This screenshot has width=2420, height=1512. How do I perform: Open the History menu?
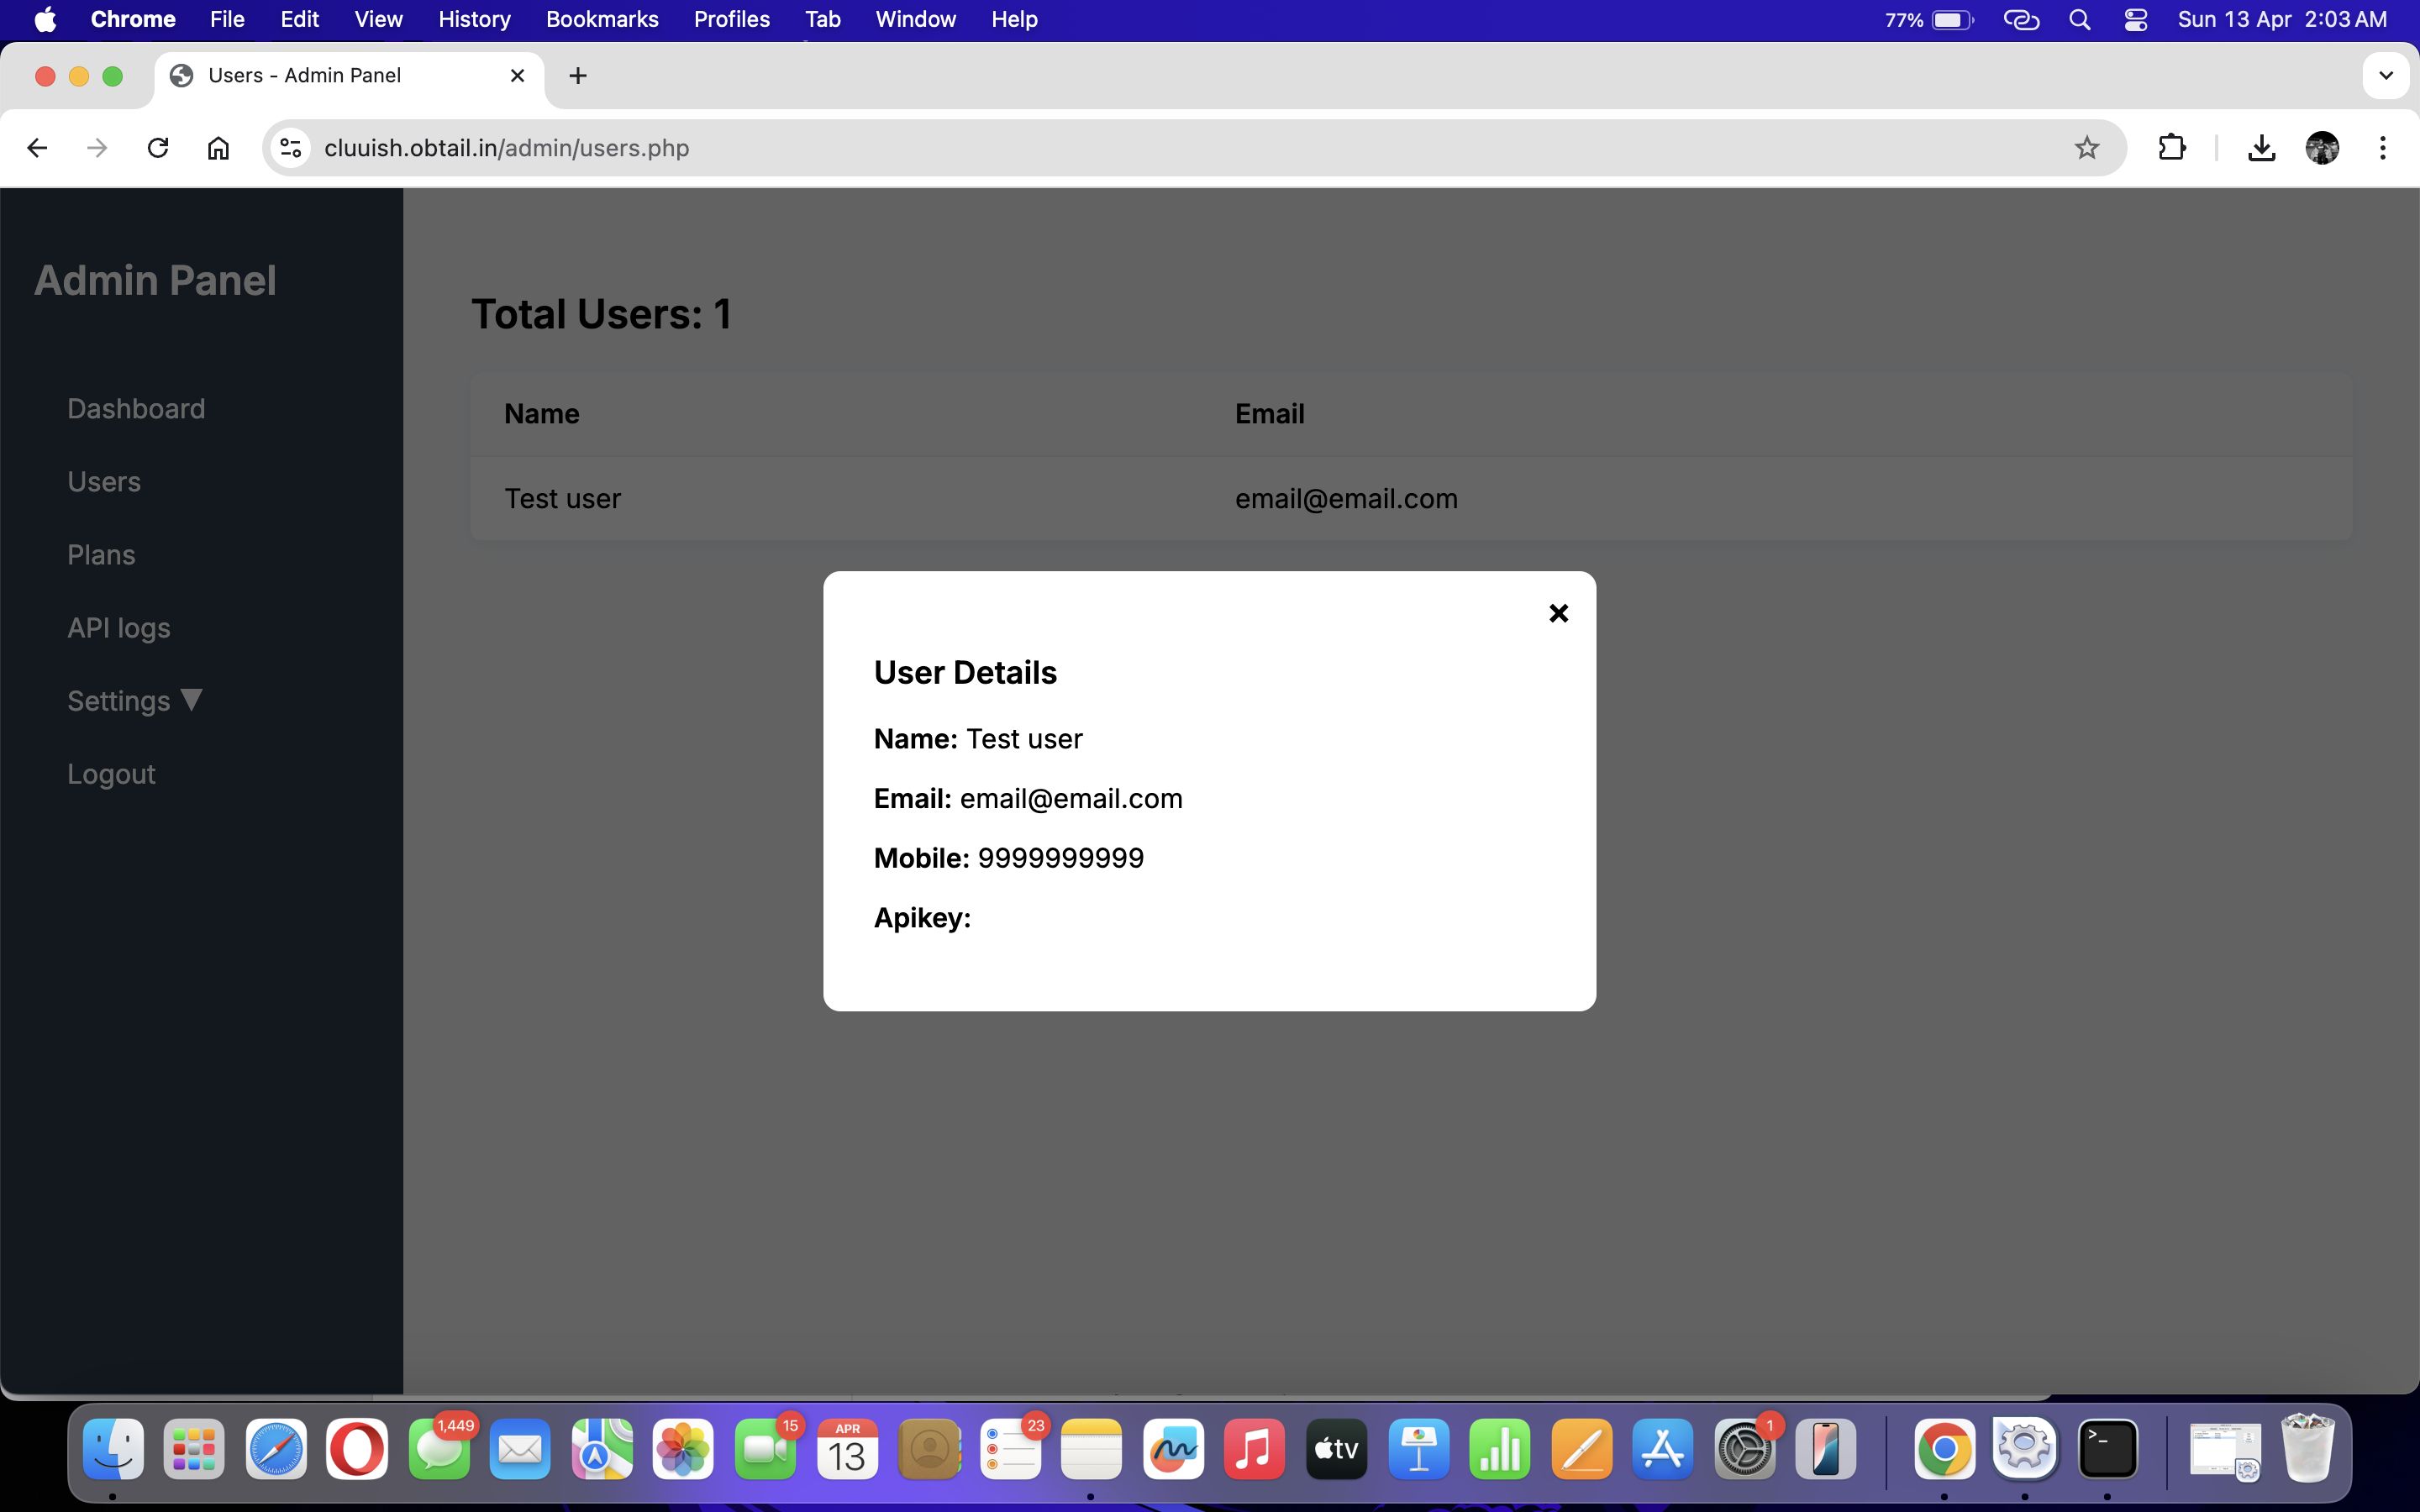[x=474, y=20]
